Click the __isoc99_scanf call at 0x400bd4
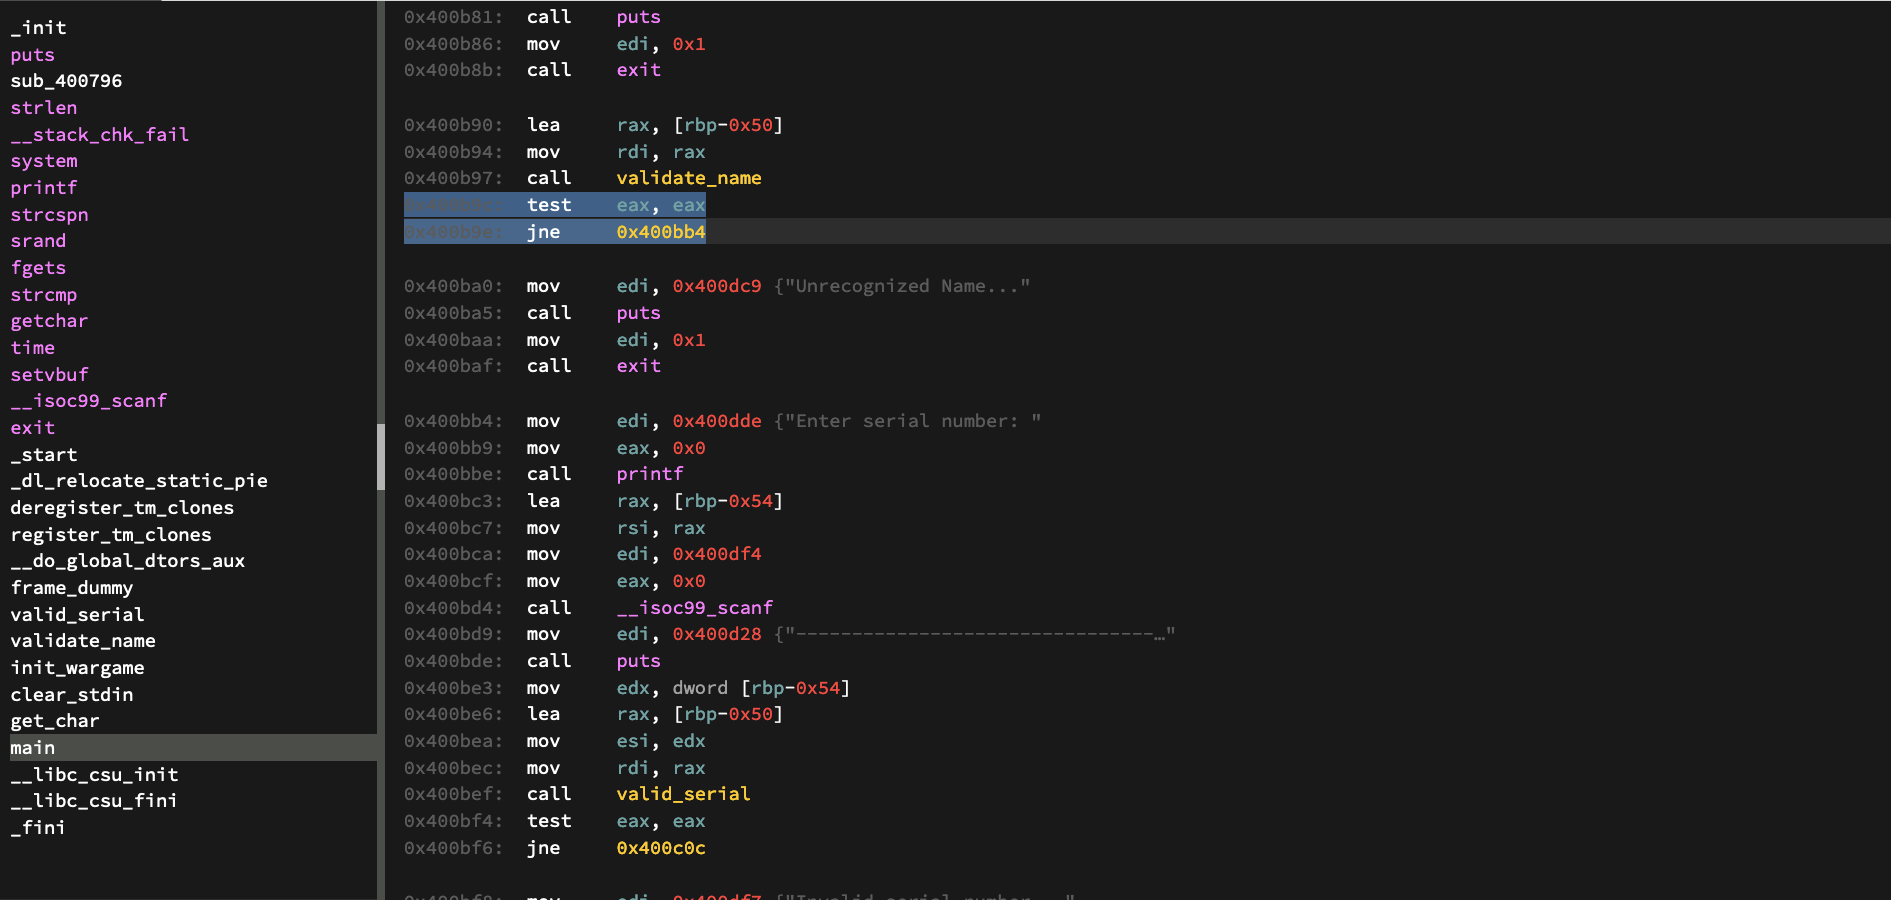Image resolution: width=1891 pixels, height=900 pixels. click(694, 608)
